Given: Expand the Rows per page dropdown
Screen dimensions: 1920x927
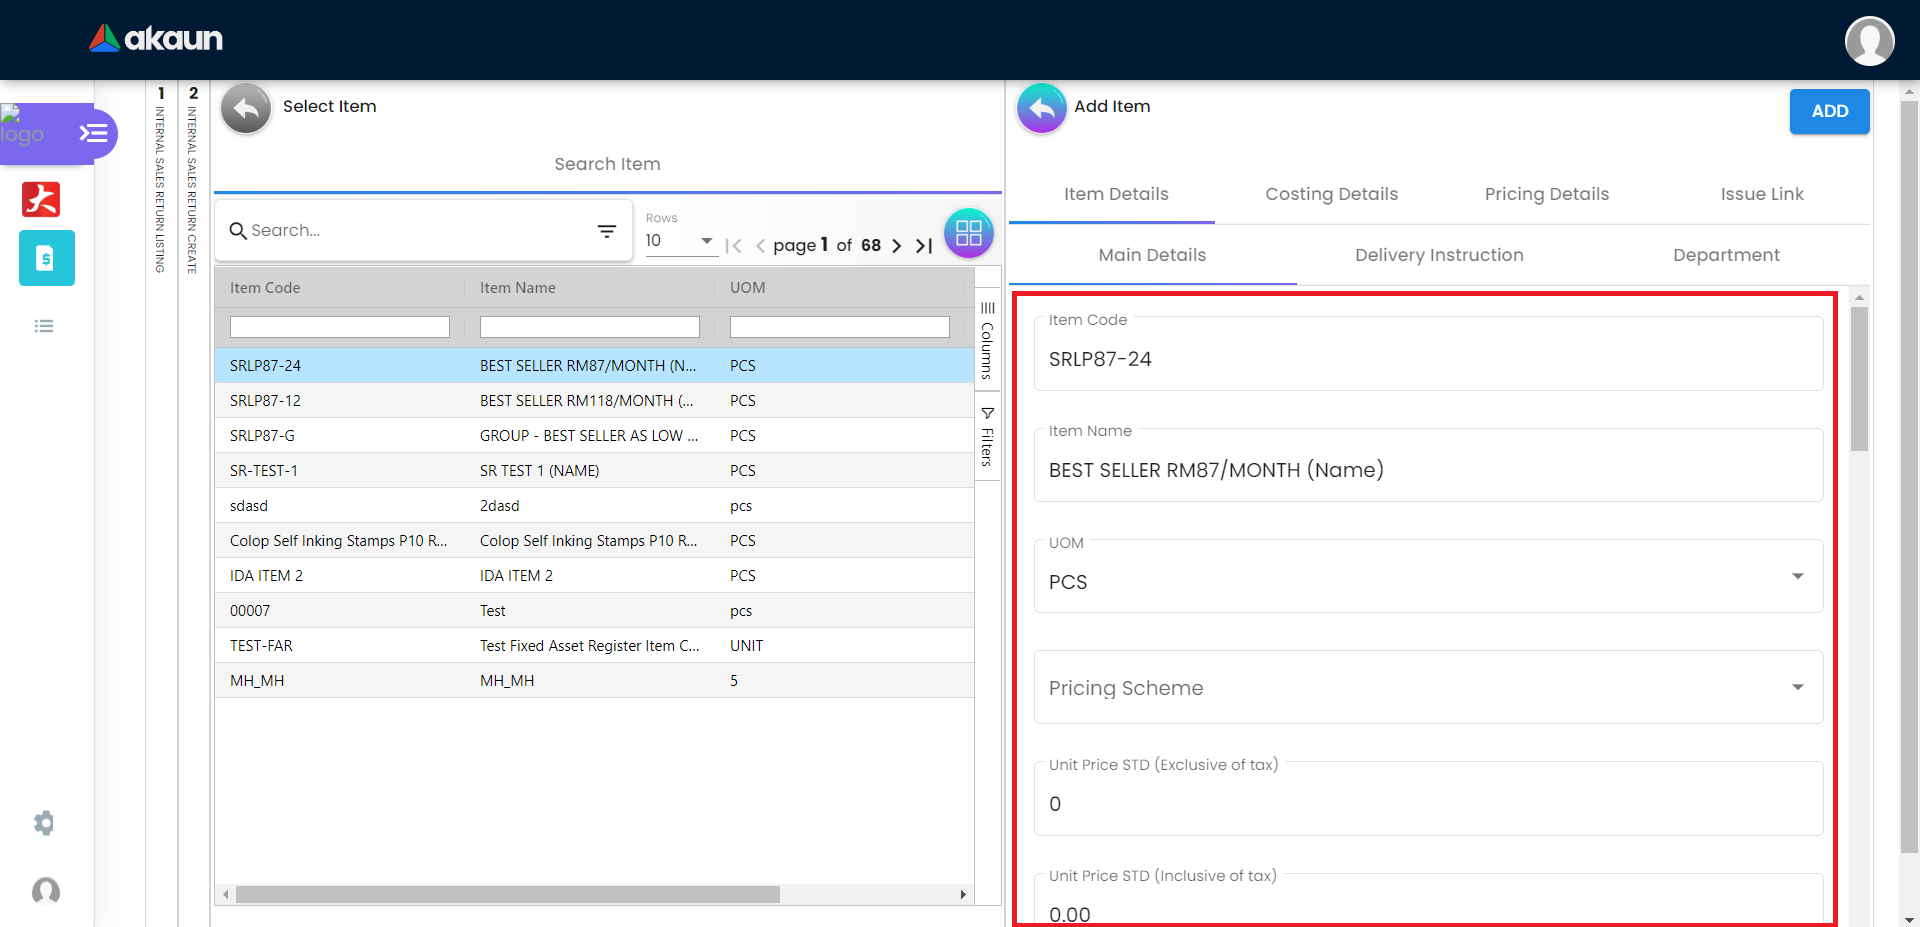Looking at the screenshot, I should pyautogui.click(x=680, y=241).
